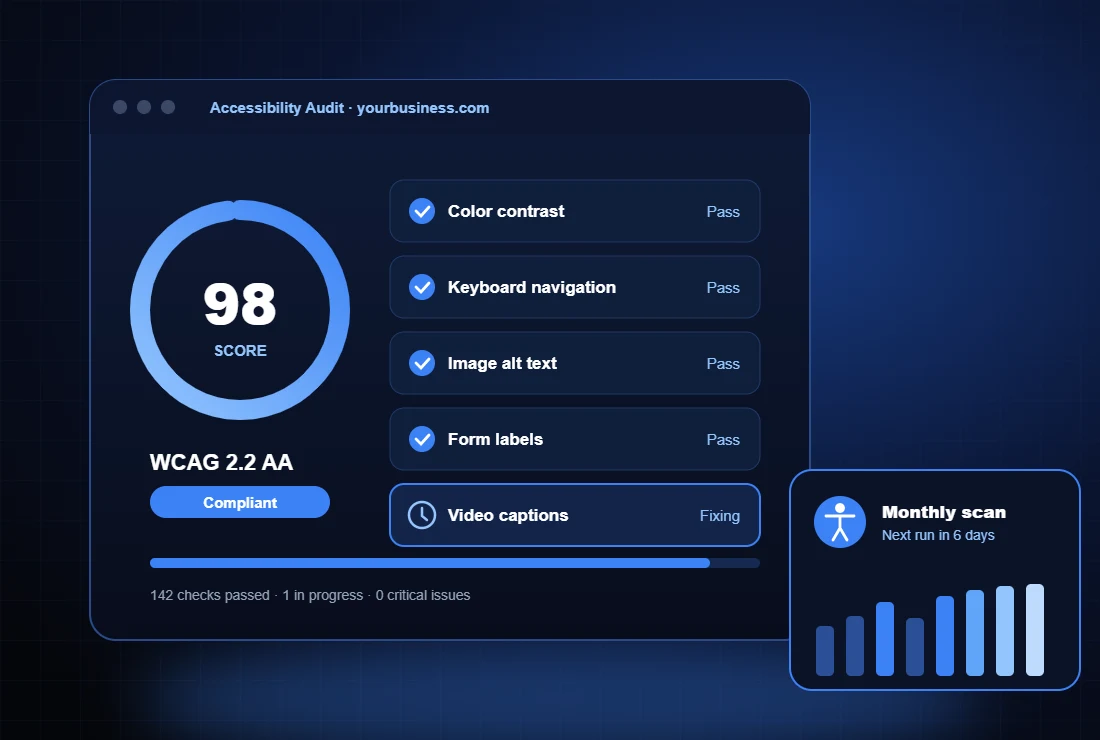1100x740 pixels.
Task: Click the Pass status for Keyboard navigation
Action: (x=723, y=288)
